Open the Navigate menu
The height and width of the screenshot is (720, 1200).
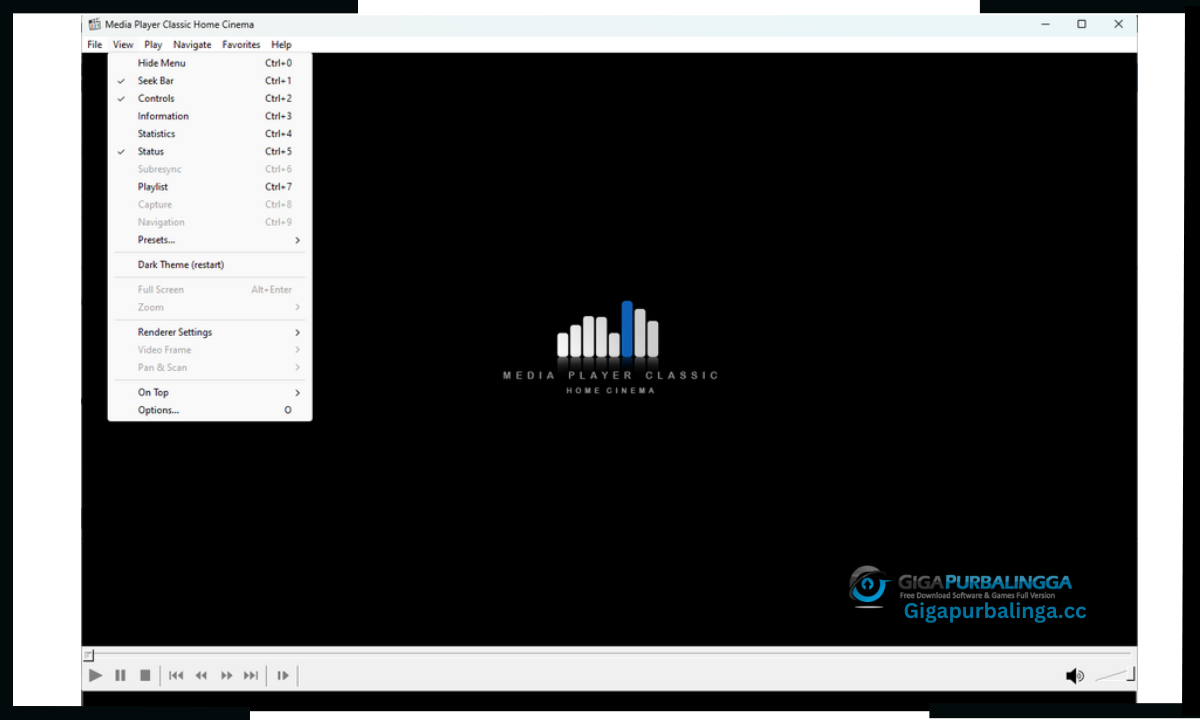point(192,45)
